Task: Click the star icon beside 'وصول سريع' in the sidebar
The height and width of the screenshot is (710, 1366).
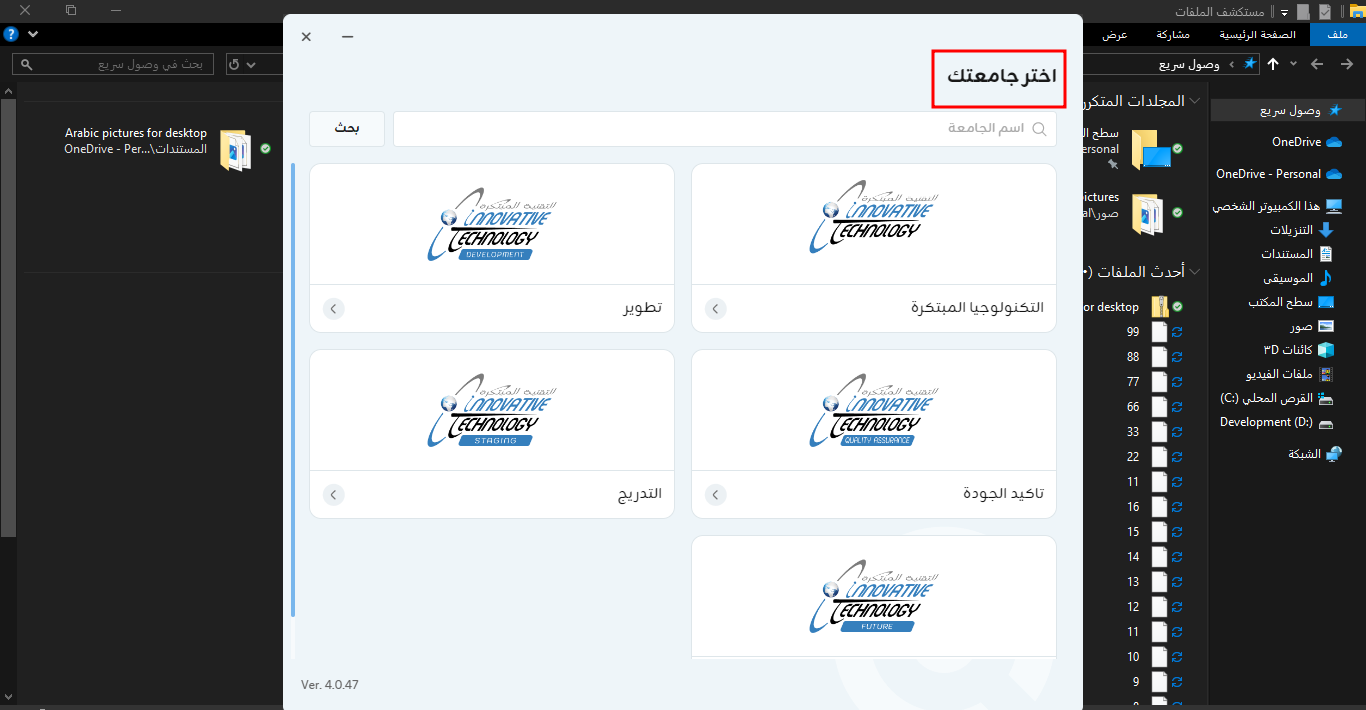Action: [1334, 110]
